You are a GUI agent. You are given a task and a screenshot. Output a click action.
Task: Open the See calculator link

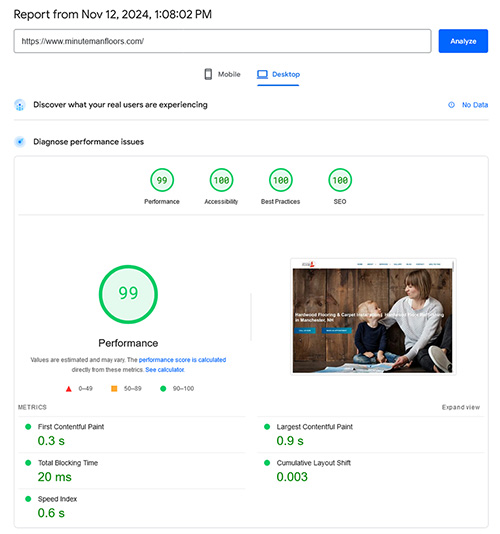pyautogui.click(x=165, y=370)
